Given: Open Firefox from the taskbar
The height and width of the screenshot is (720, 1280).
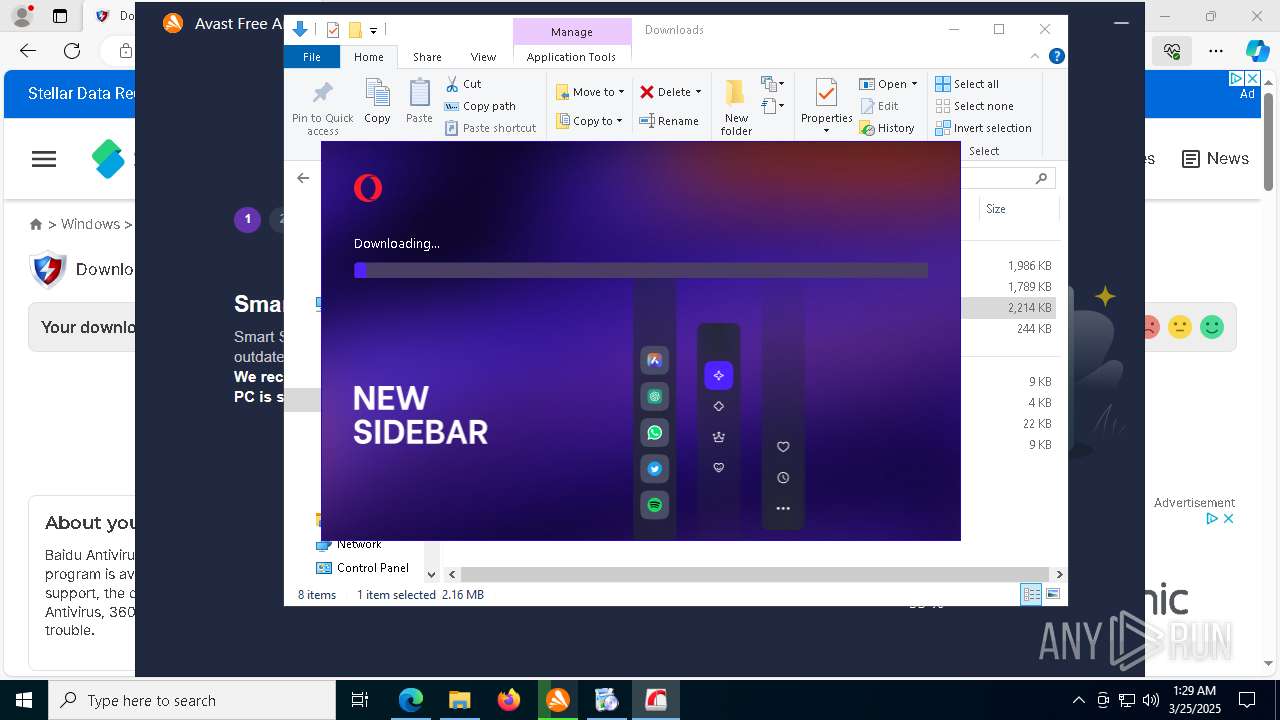Looking at the screenshot, I should (509, 700).
